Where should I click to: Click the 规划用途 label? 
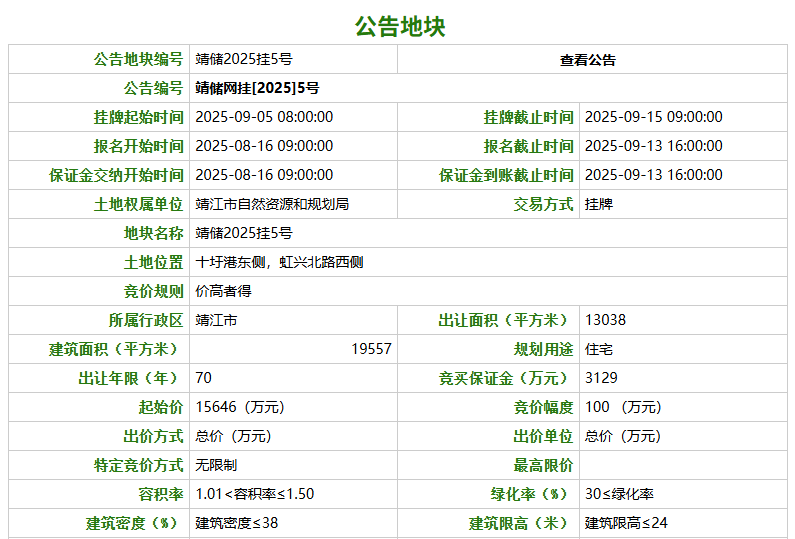tap(543, 349)
